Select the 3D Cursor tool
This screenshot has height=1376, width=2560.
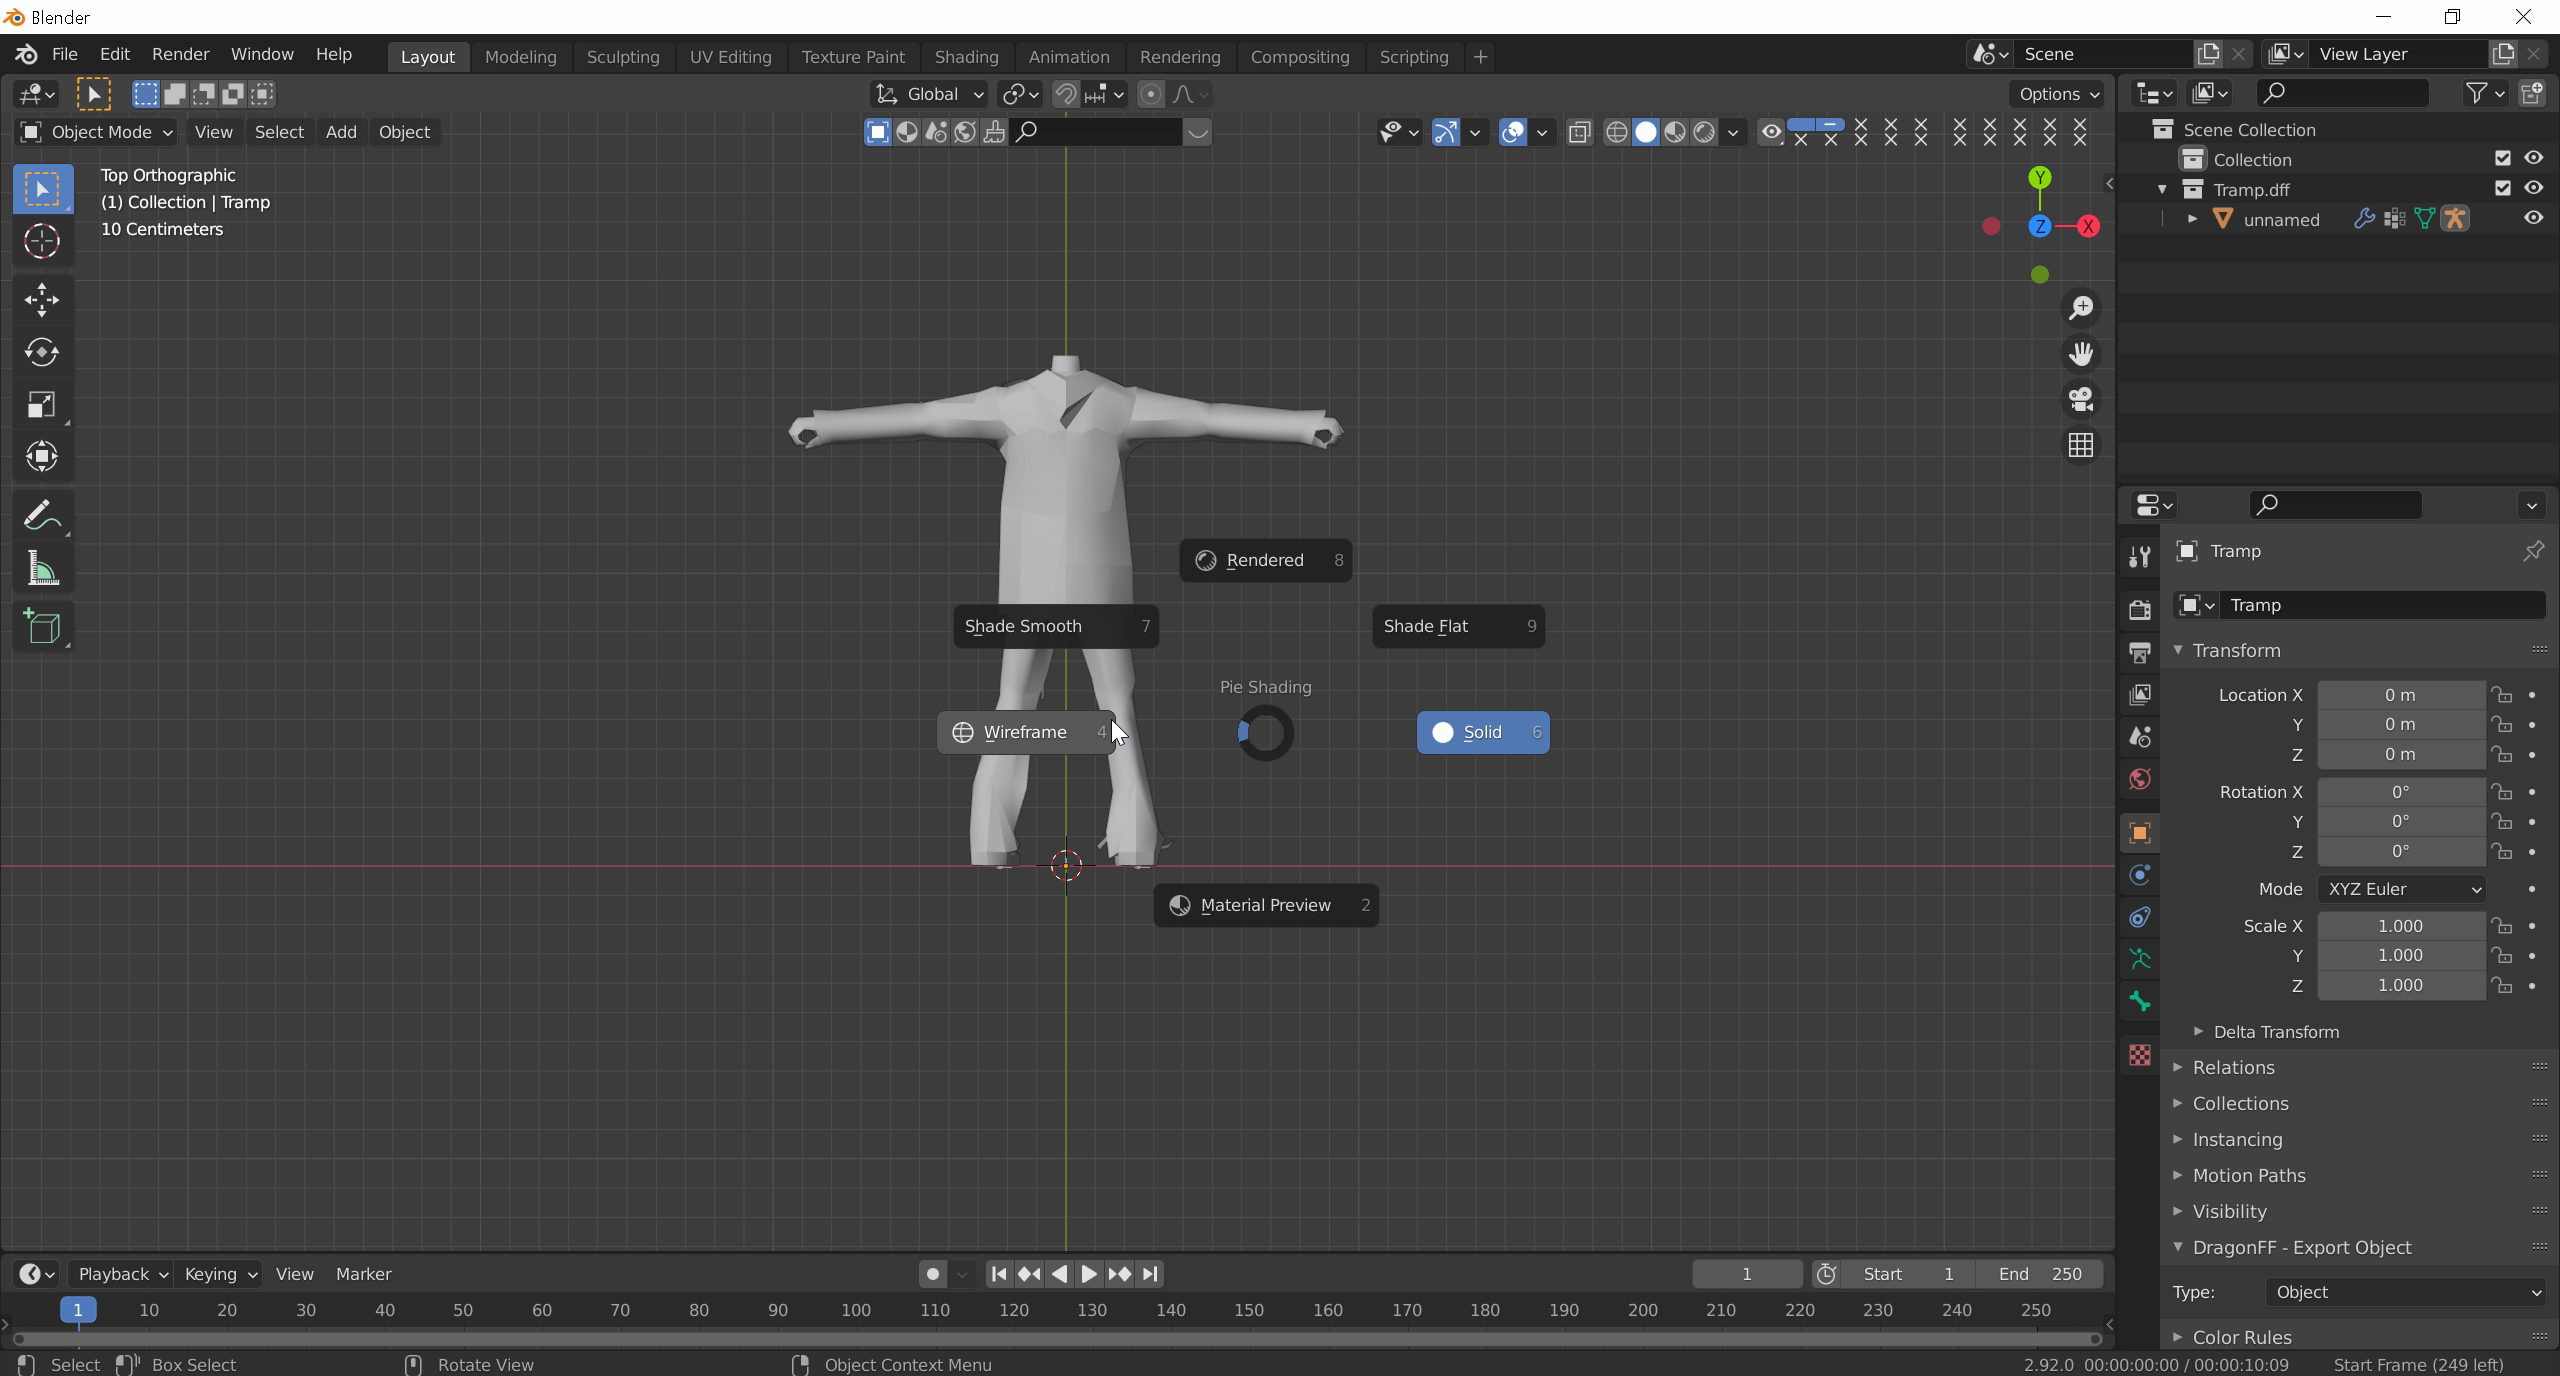point(42,241)
